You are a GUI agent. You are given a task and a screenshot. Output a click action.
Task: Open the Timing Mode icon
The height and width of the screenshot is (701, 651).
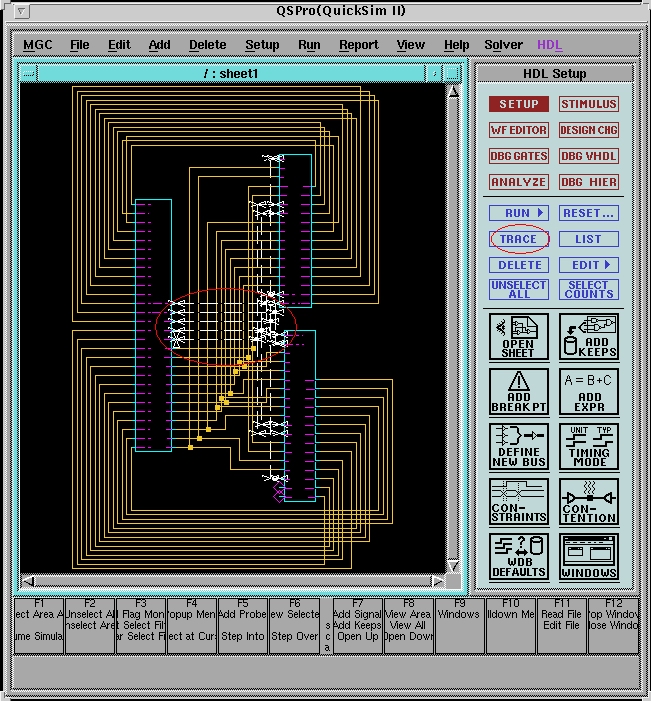pyautogui.click(x=589, y=446)
